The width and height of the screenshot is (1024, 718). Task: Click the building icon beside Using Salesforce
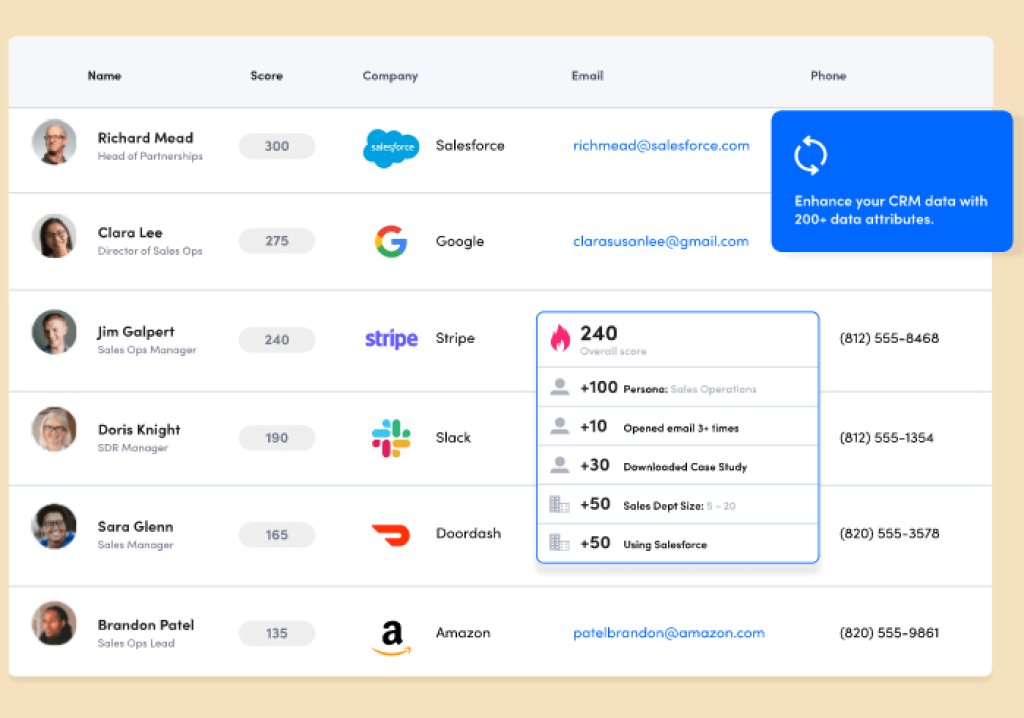pyautogui.click(x=560, y=543)
